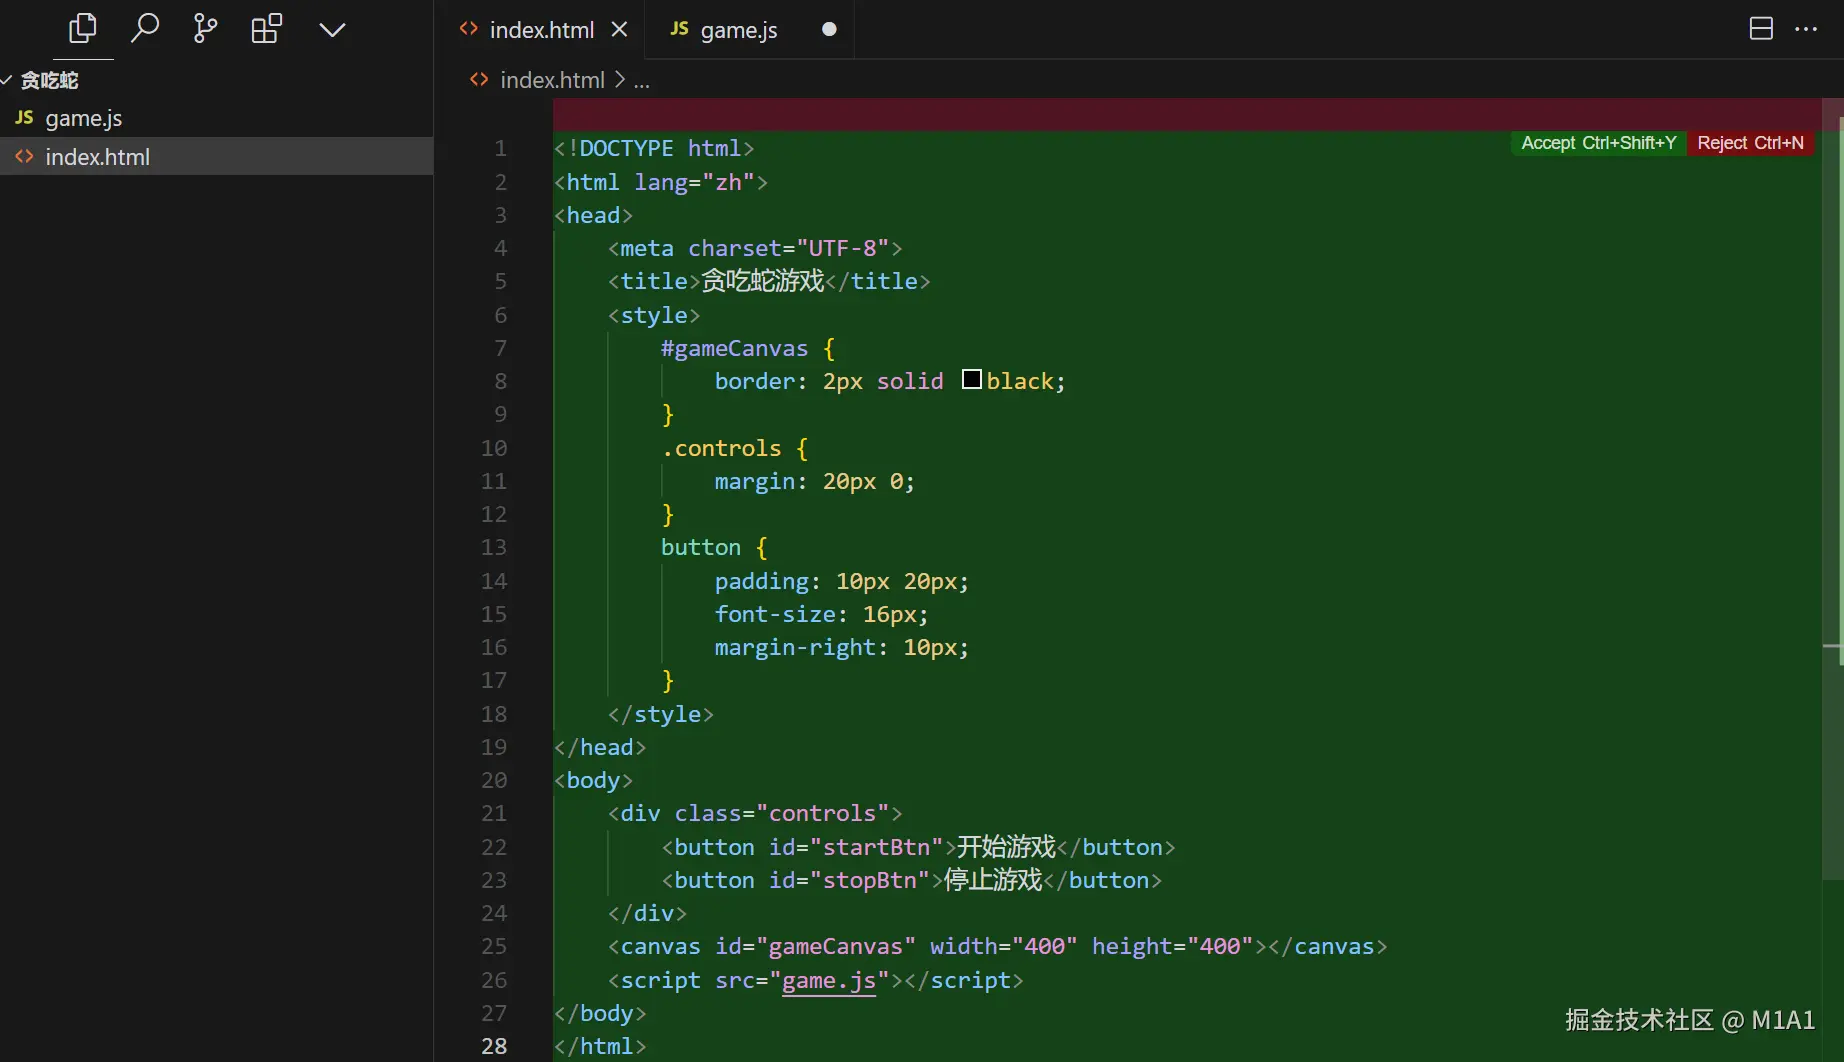Click the #gameCanvas selector text
Screen dimensions: 1844x1062
click(x=734, y=348)
